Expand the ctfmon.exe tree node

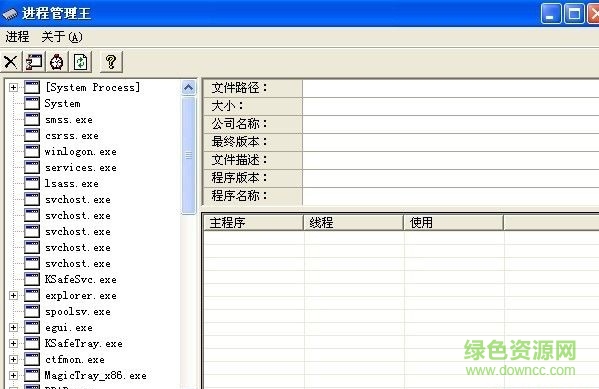tap(13, 360)
